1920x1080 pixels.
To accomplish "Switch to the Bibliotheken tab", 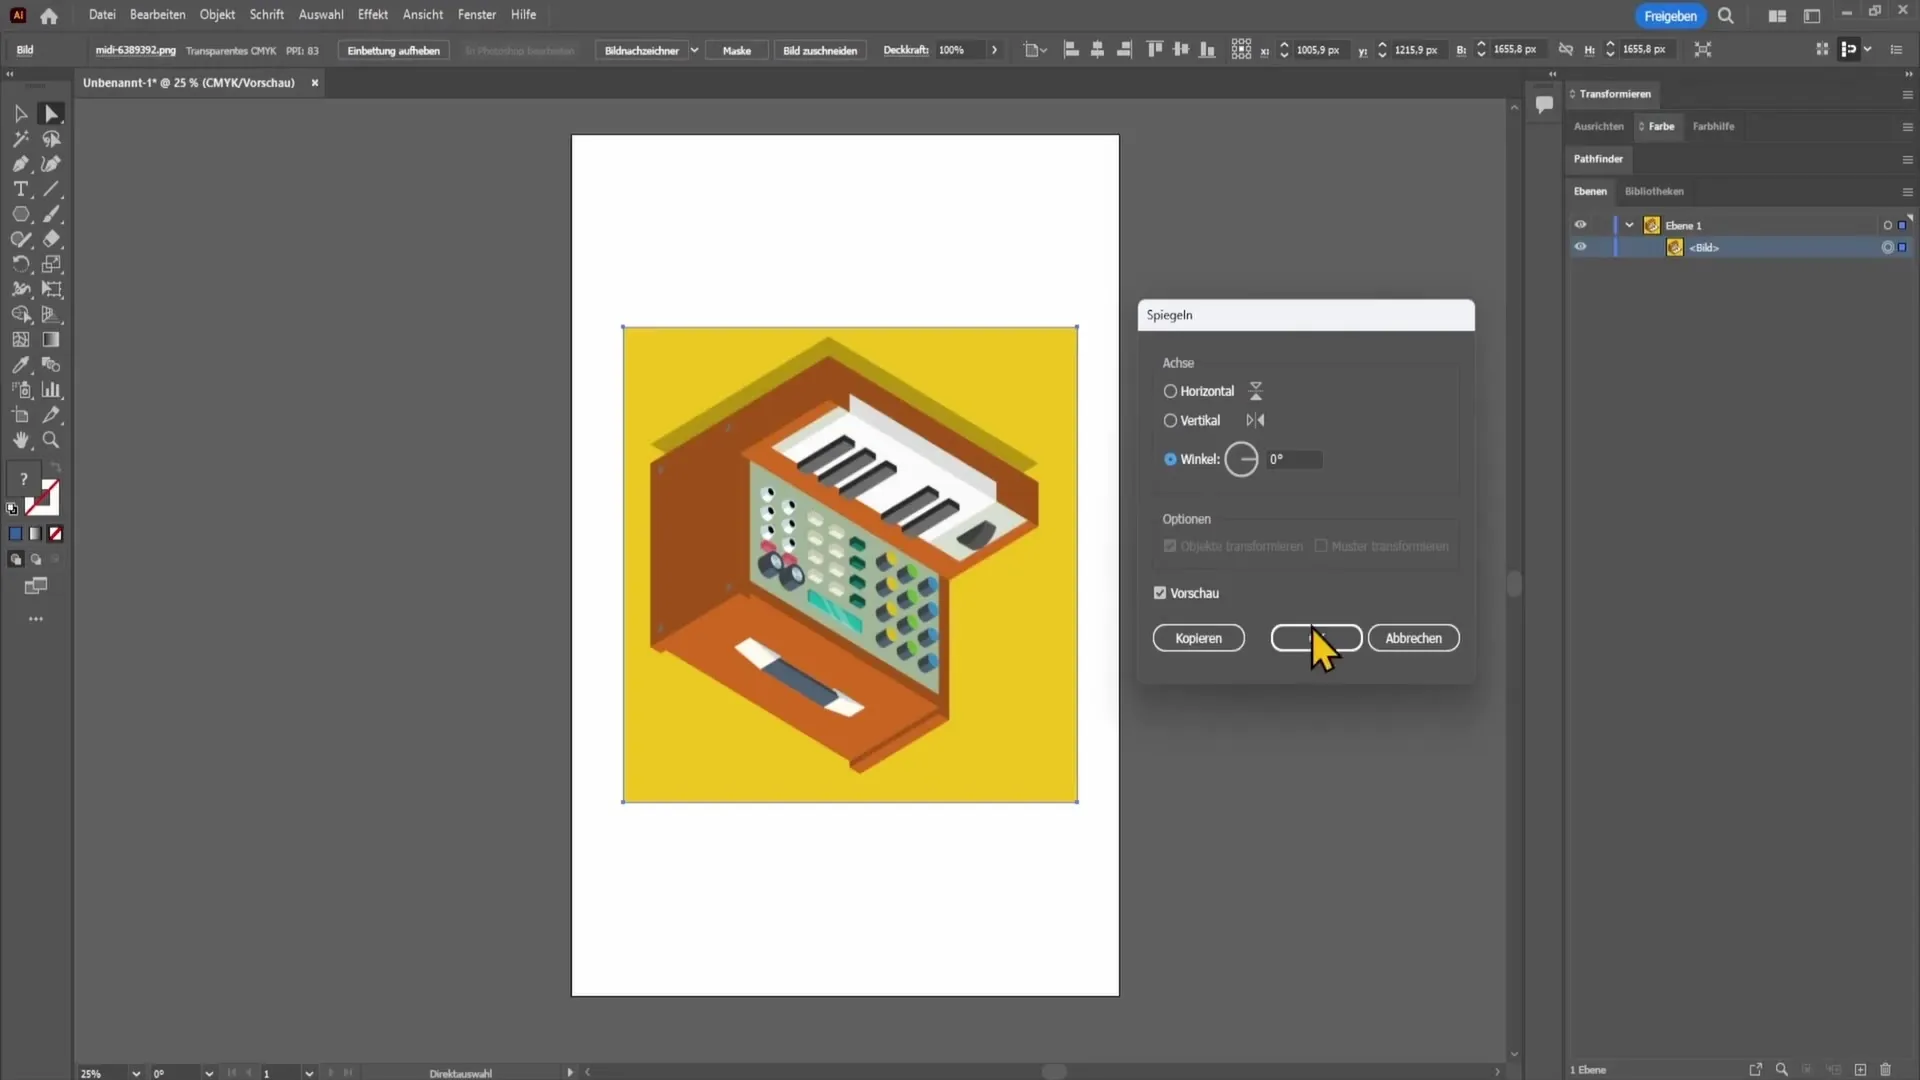I will 1654,191.
